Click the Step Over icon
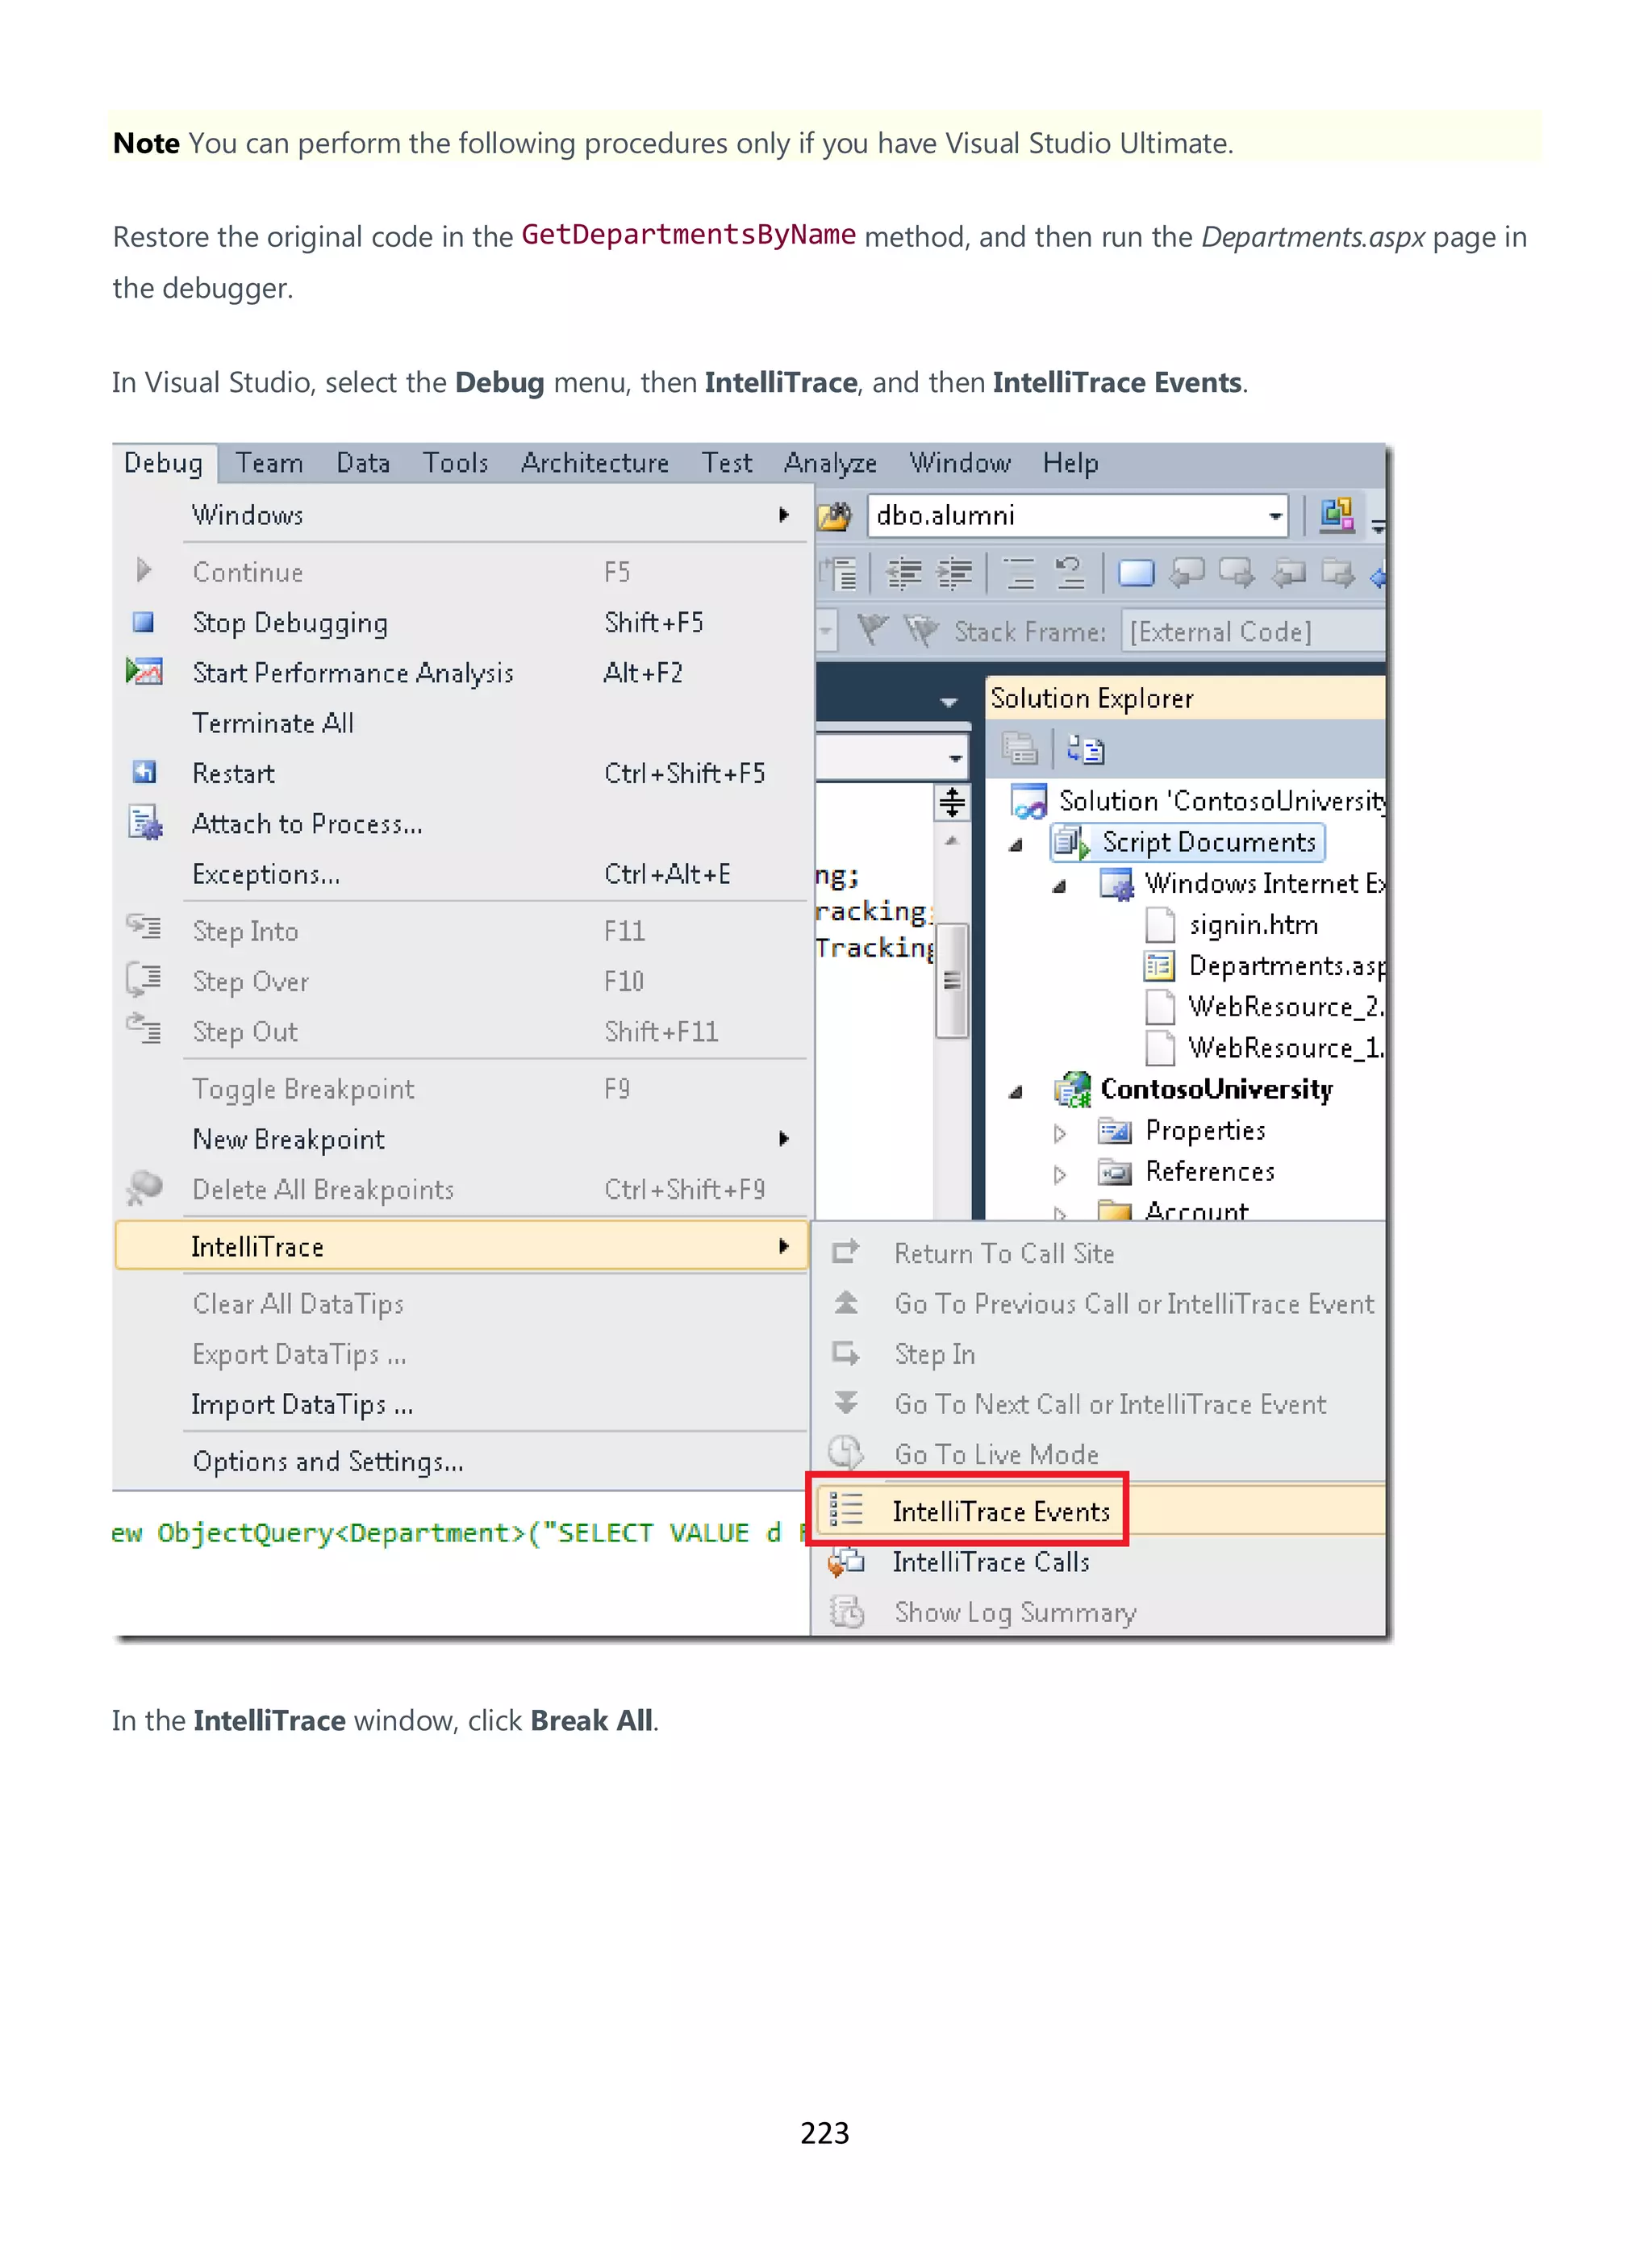Viewport: 1652px width, 2260px height. coord(144,980)
